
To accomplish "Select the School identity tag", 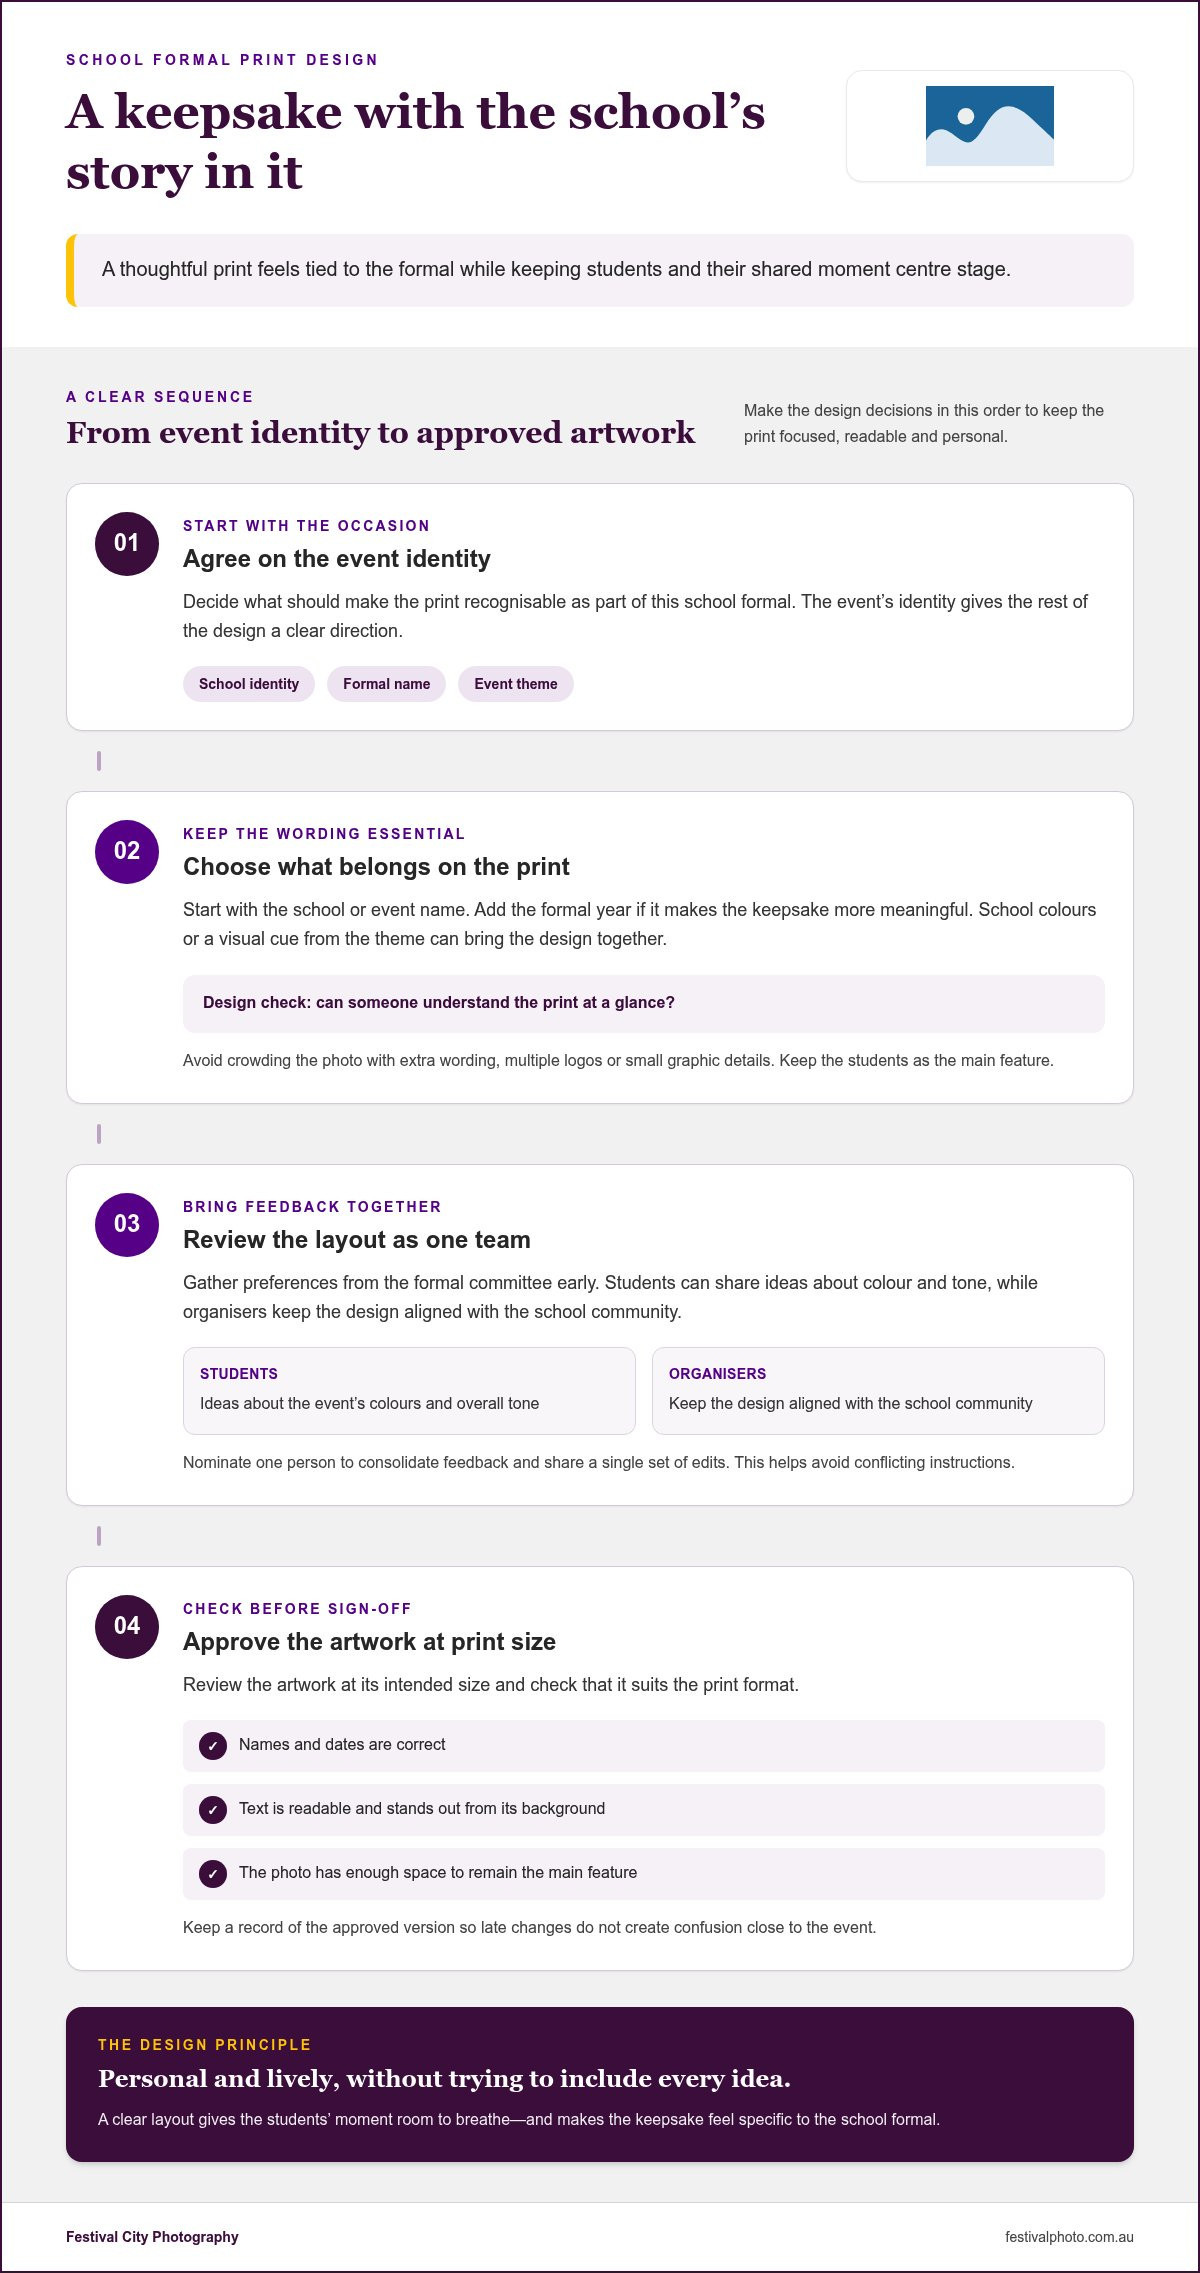I will point(249,684).
